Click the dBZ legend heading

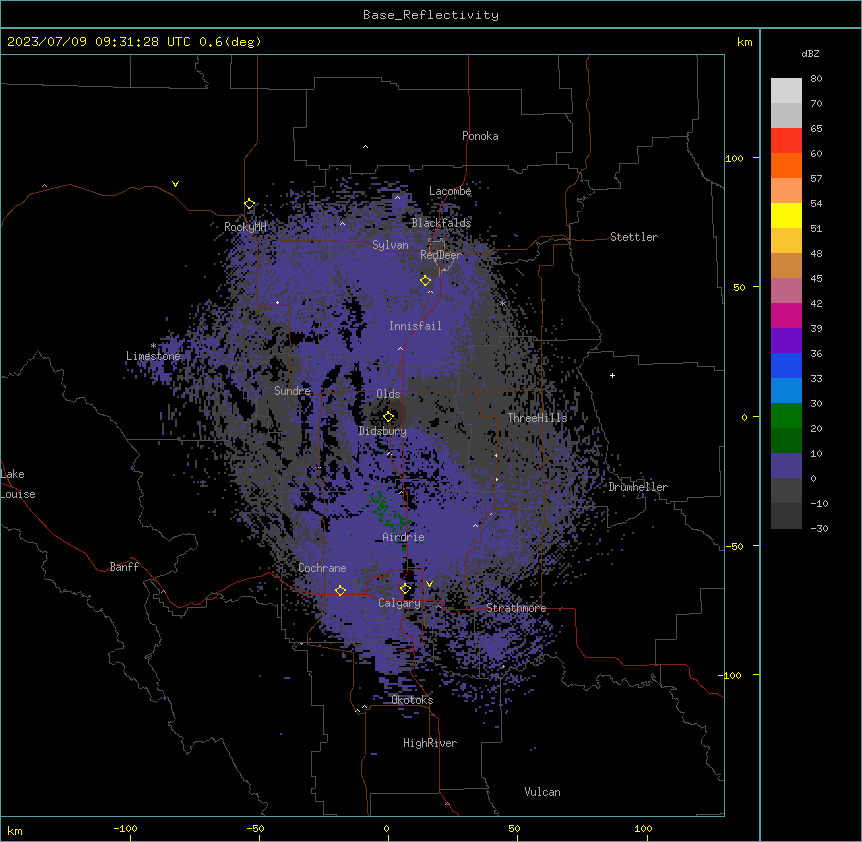[810, 53]
